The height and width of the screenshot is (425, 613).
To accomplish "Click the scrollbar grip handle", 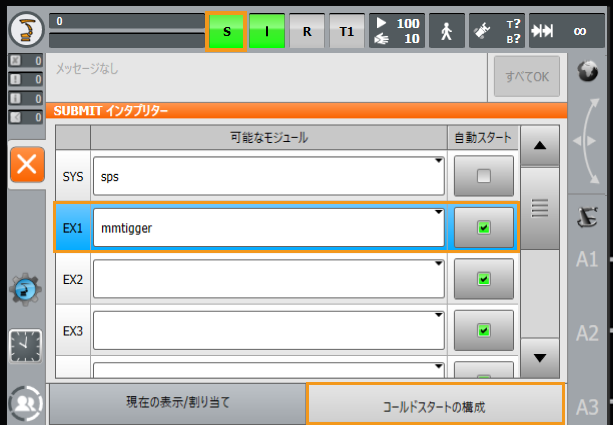I will [x=540, y=208].
